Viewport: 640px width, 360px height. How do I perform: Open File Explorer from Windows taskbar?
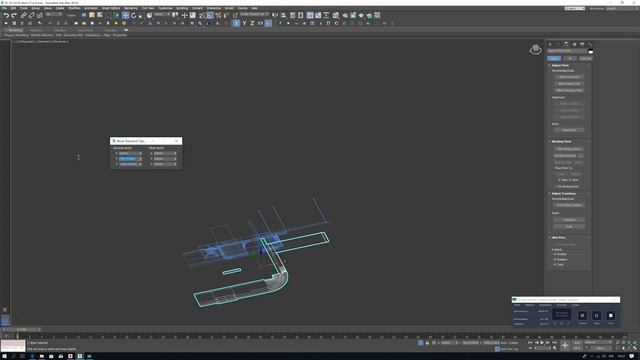[42, 356]
